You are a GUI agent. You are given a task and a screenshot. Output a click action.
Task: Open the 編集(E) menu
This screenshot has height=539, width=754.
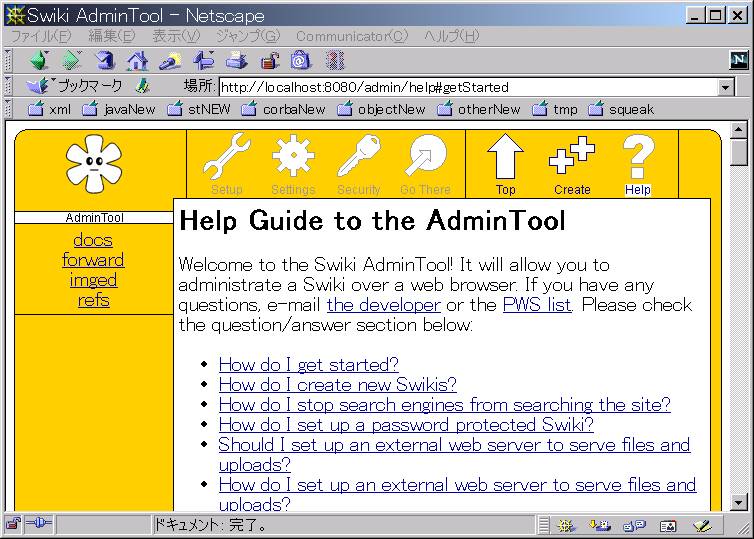point(112,36)
